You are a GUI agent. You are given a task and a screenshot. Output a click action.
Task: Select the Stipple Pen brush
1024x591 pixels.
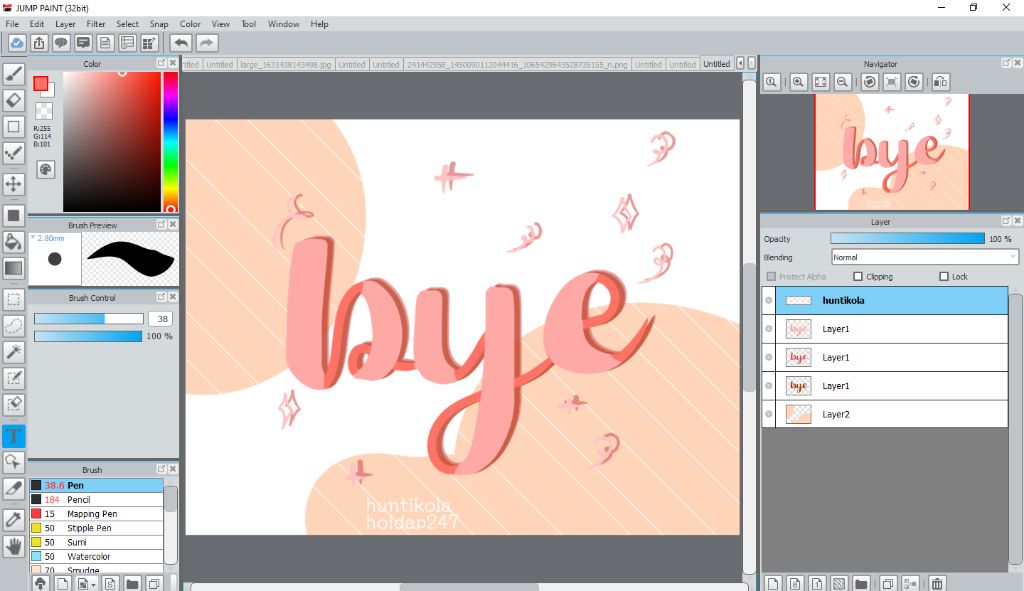96,528
